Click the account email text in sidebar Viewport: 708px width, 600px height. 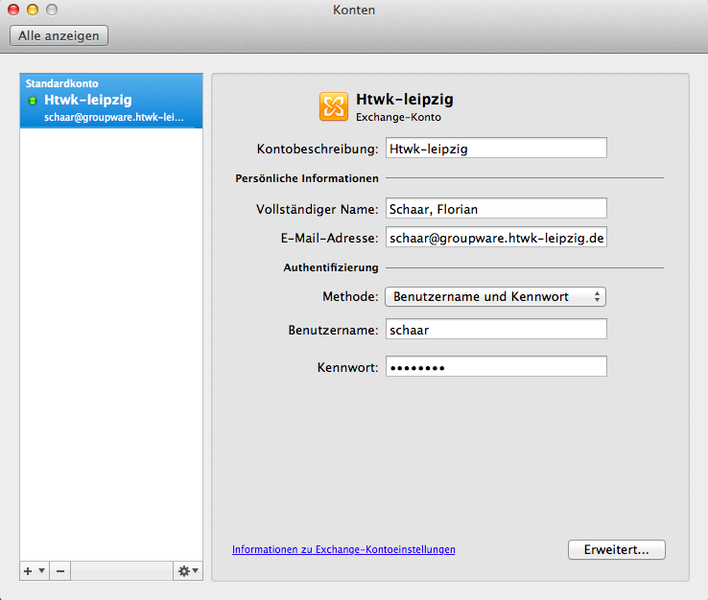(114, 117)
